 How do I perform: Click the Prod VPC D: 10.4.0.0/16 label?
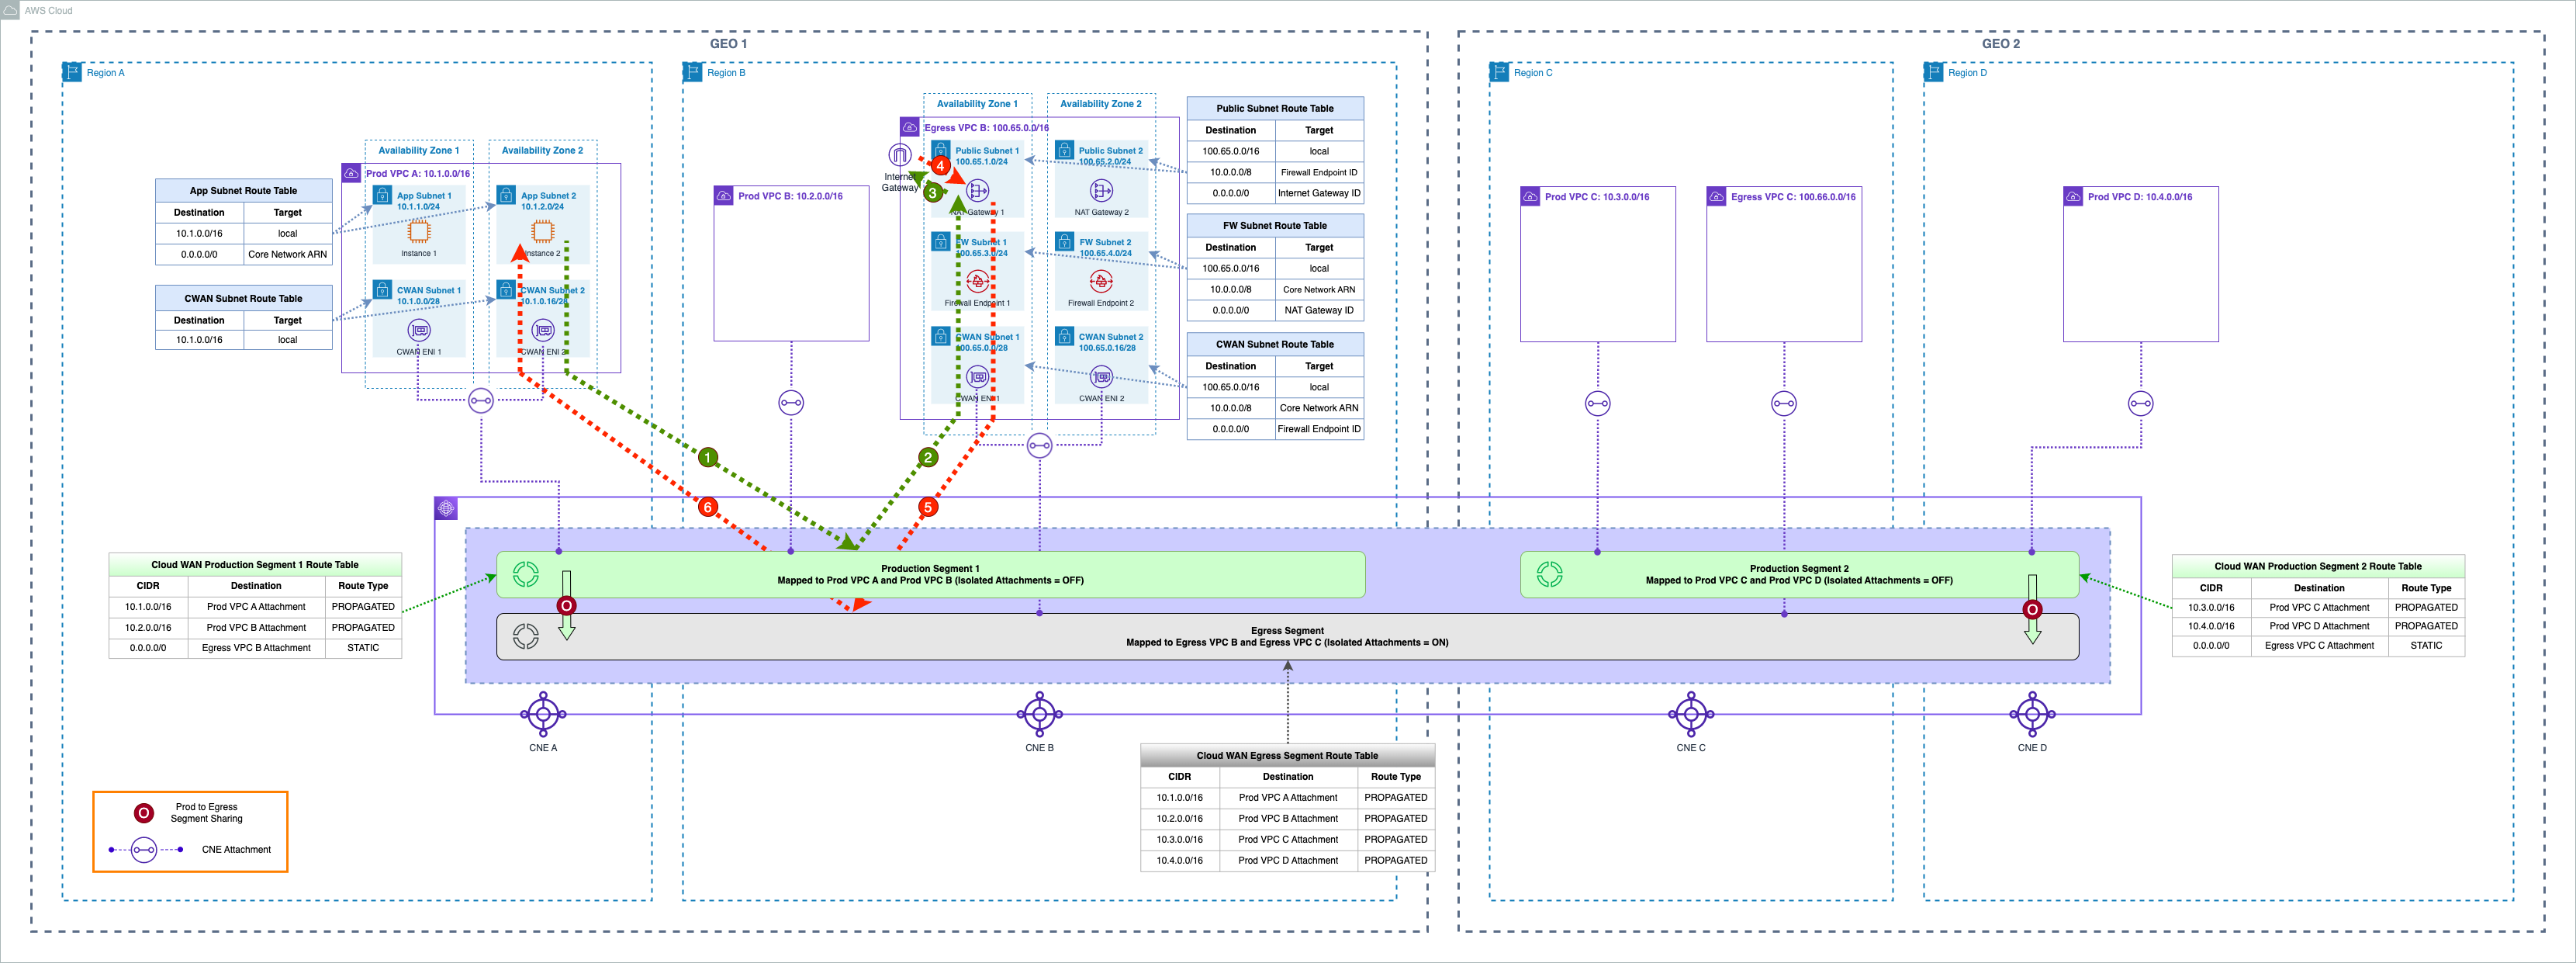(x=2139, y=197)
